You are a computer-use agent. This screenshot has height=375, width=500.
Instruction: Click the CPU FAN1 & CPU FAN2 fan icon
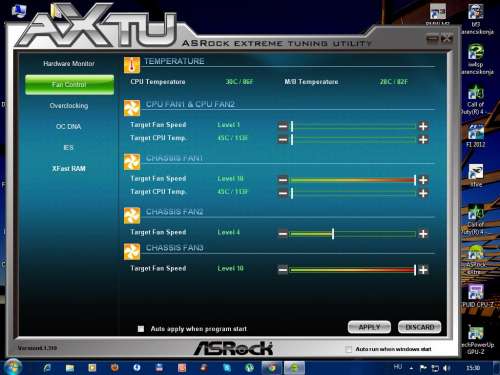[x=132, y=108]
